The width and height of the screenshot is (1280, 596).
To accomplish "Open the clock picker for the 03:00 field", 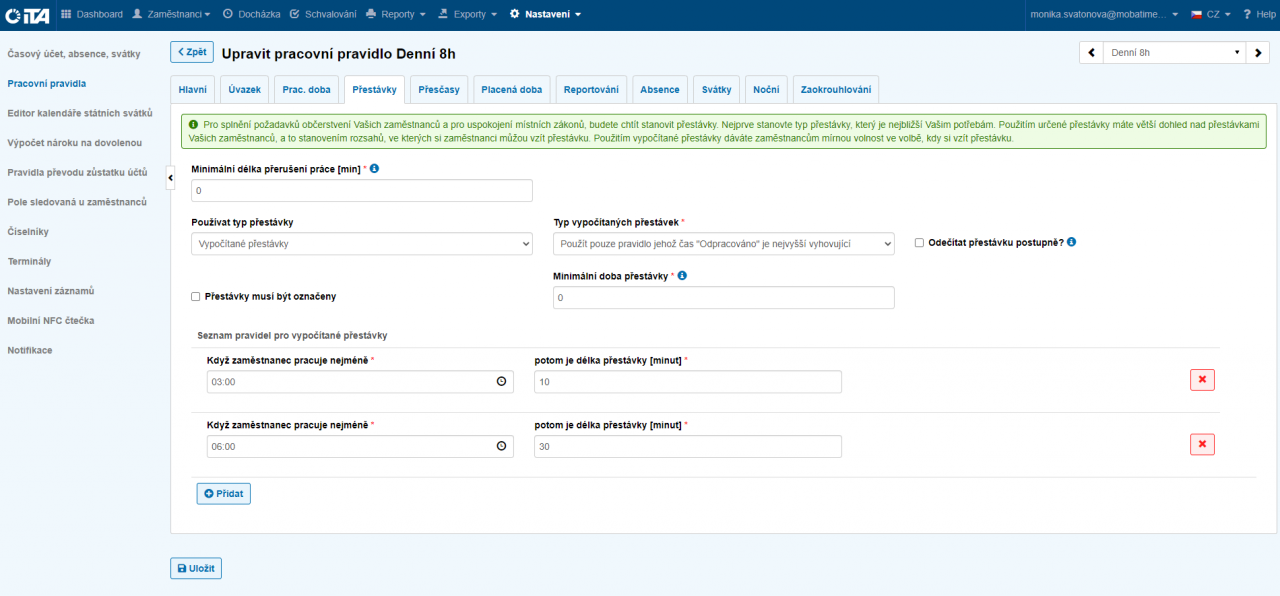I will [501, 382].
